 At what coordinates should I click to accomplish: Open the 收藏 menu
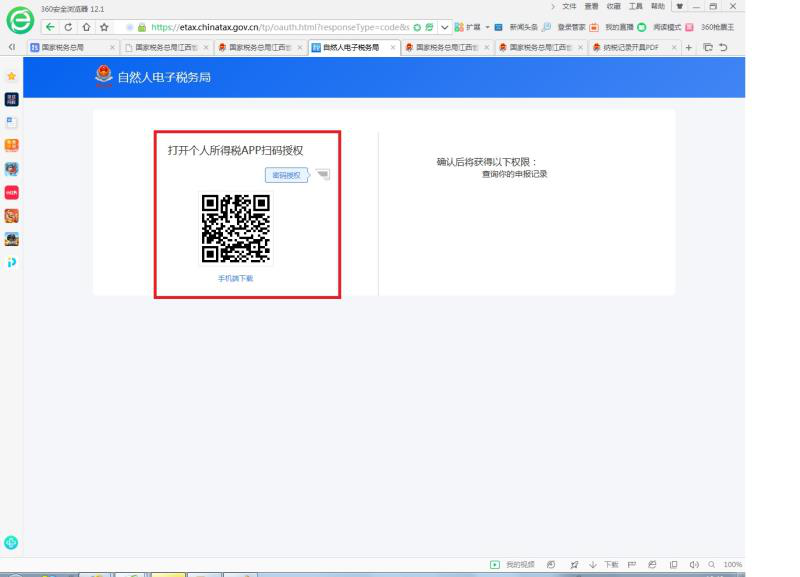click(x=613, y=6)
